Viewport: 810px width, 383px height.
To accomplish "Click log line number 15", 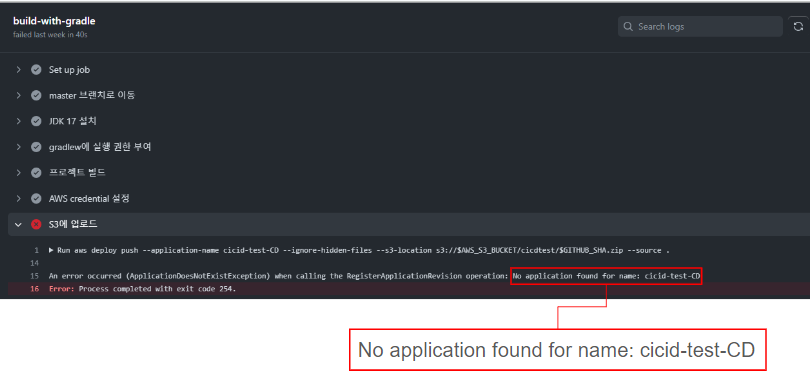I will (x=35, y=276).
